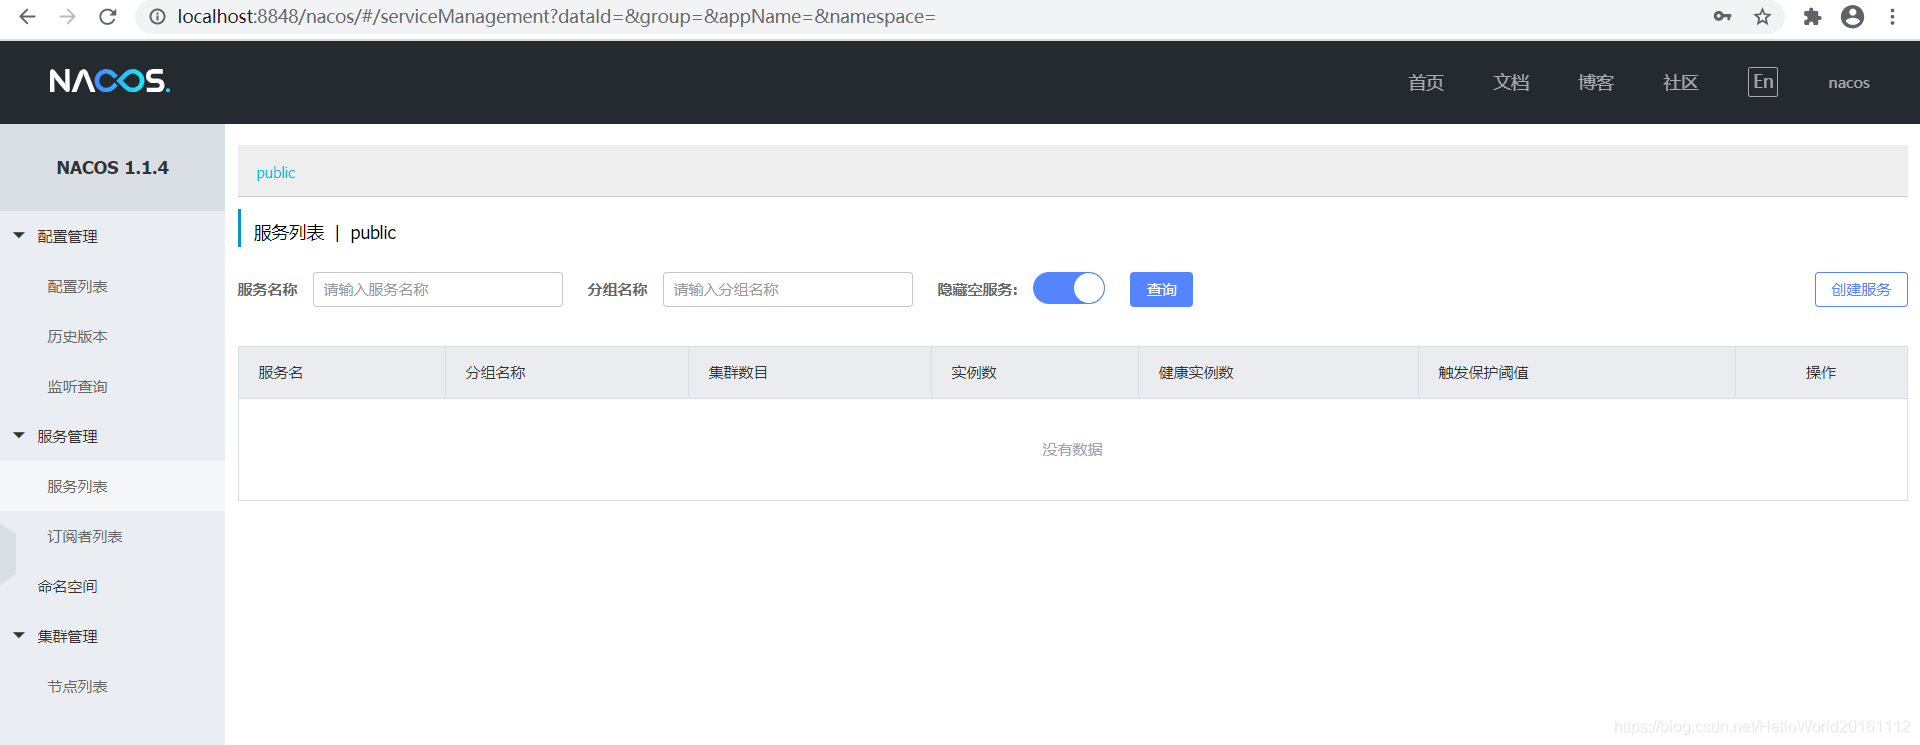This screenshot has width=1920, height=745.
Task: Open 命名空间 in the sidebar
Action: pyautogui.click(x=67, y=586)
